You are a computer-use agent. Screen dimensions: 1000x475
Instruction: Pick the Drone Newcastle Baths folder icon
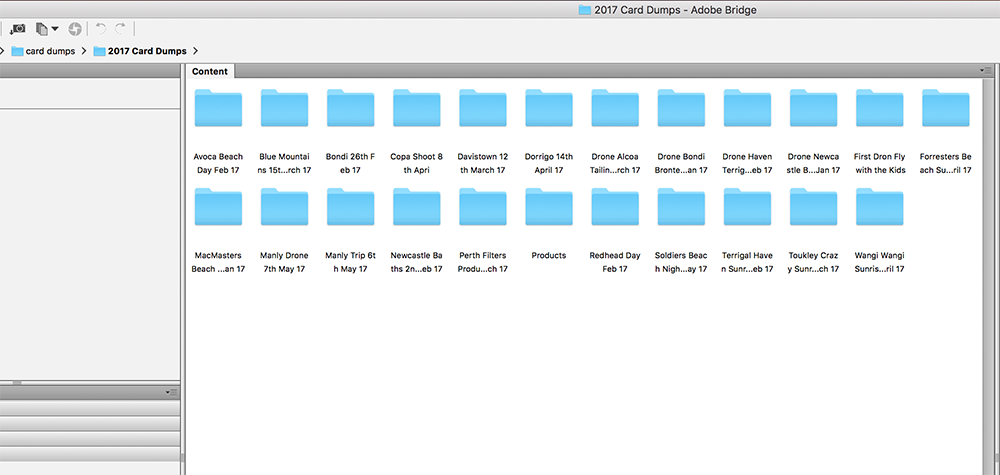tap(813, 108)
